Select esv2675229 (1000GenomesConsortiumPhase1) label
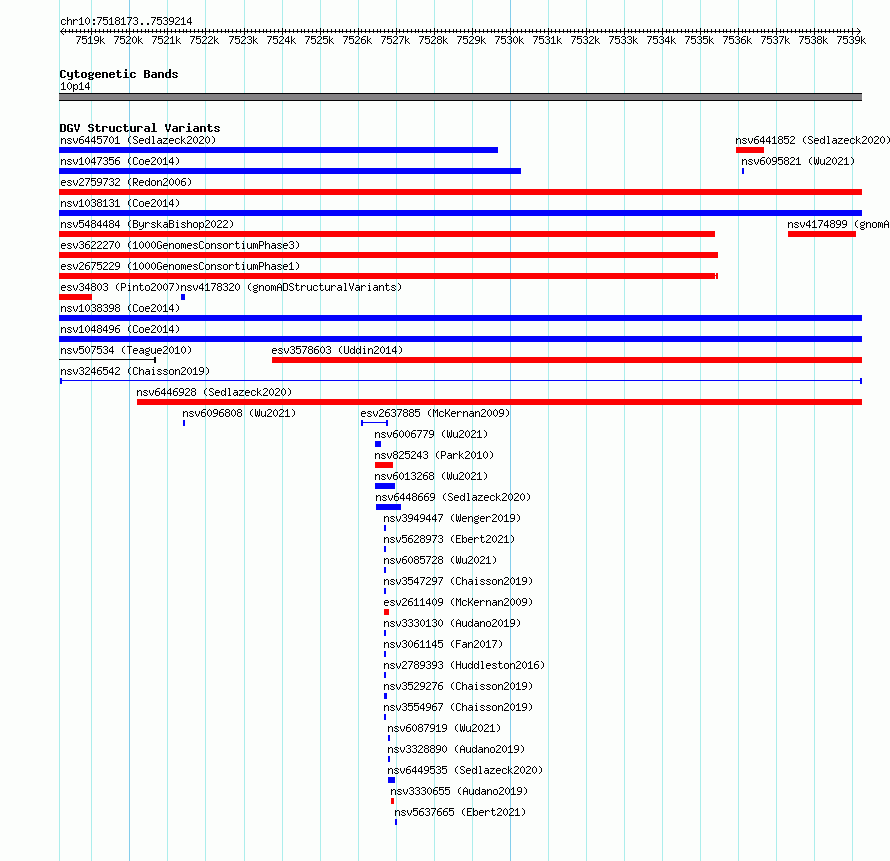 tap(180, 266)
